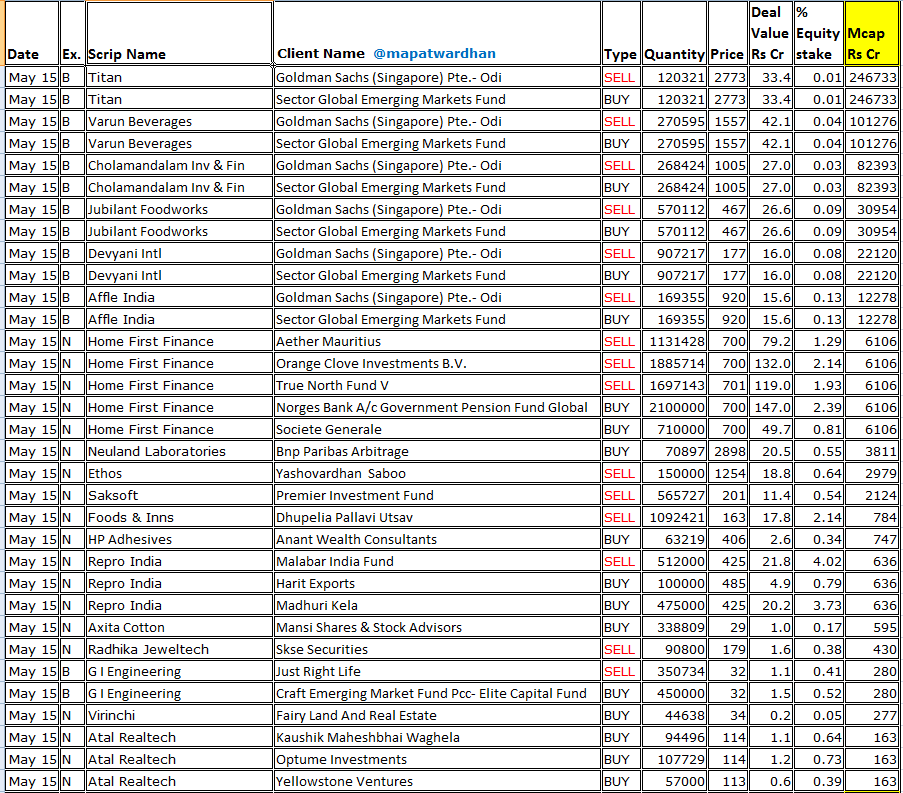Select Anant Wealth Consultants cell

pos(437,540)
